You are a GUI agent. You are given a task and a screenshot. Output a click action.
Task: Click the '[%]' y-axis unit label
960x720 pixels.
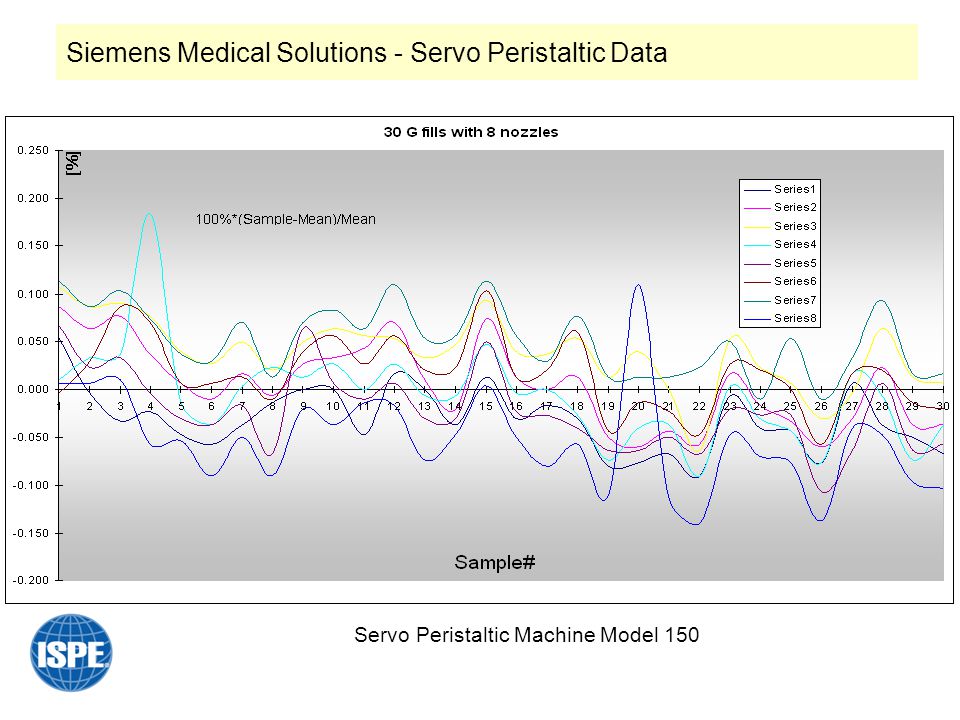point(73,163)
